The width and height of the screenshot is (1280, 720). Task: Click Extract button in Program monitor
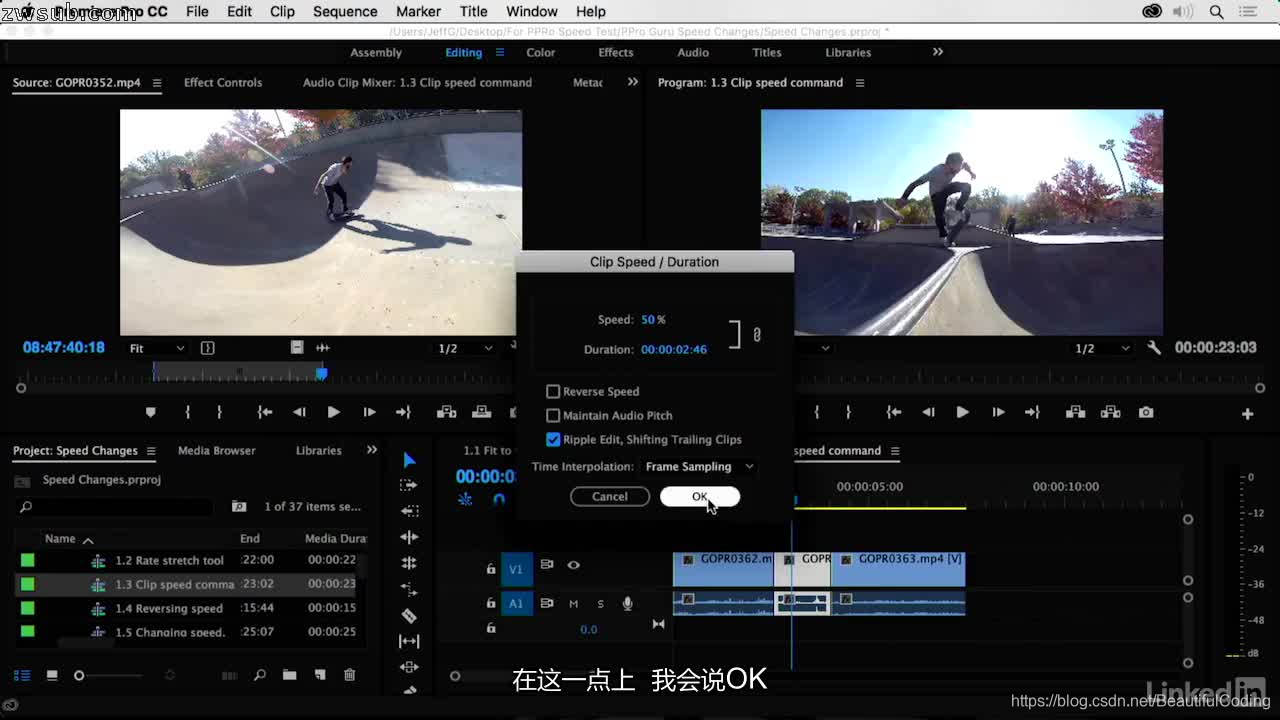[1110, 412]
